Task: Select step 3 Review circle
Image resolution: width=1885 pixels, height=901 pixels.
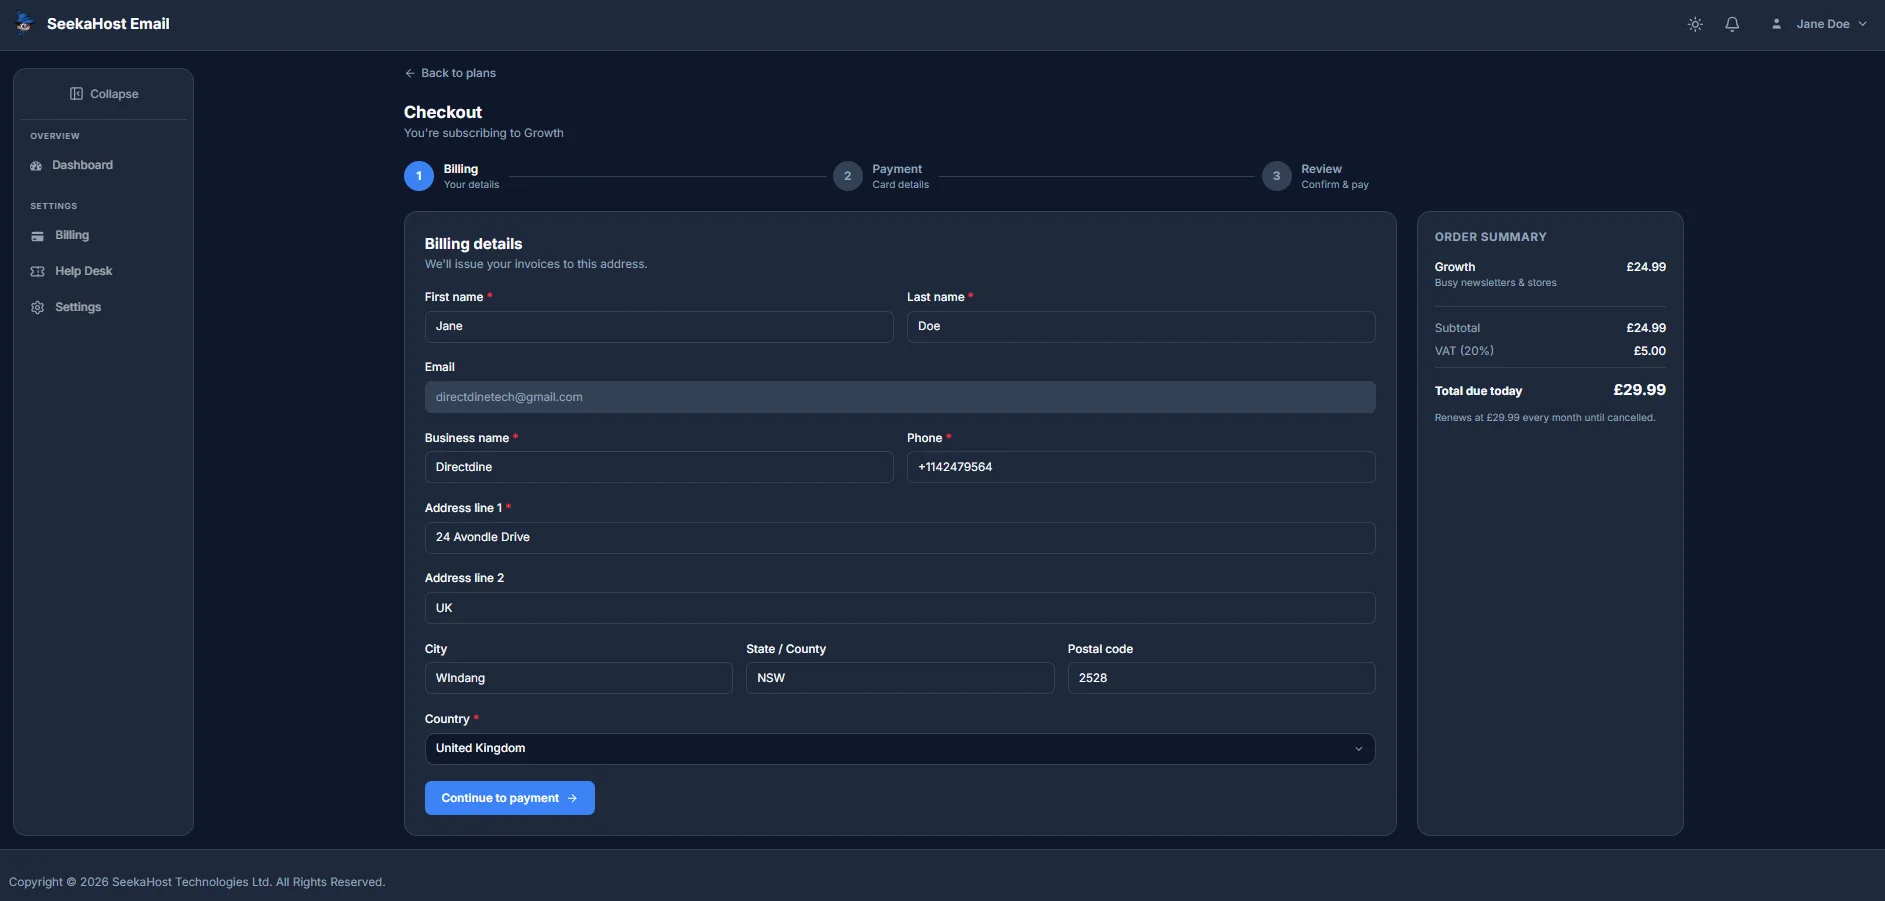Action: (1277, 176)
